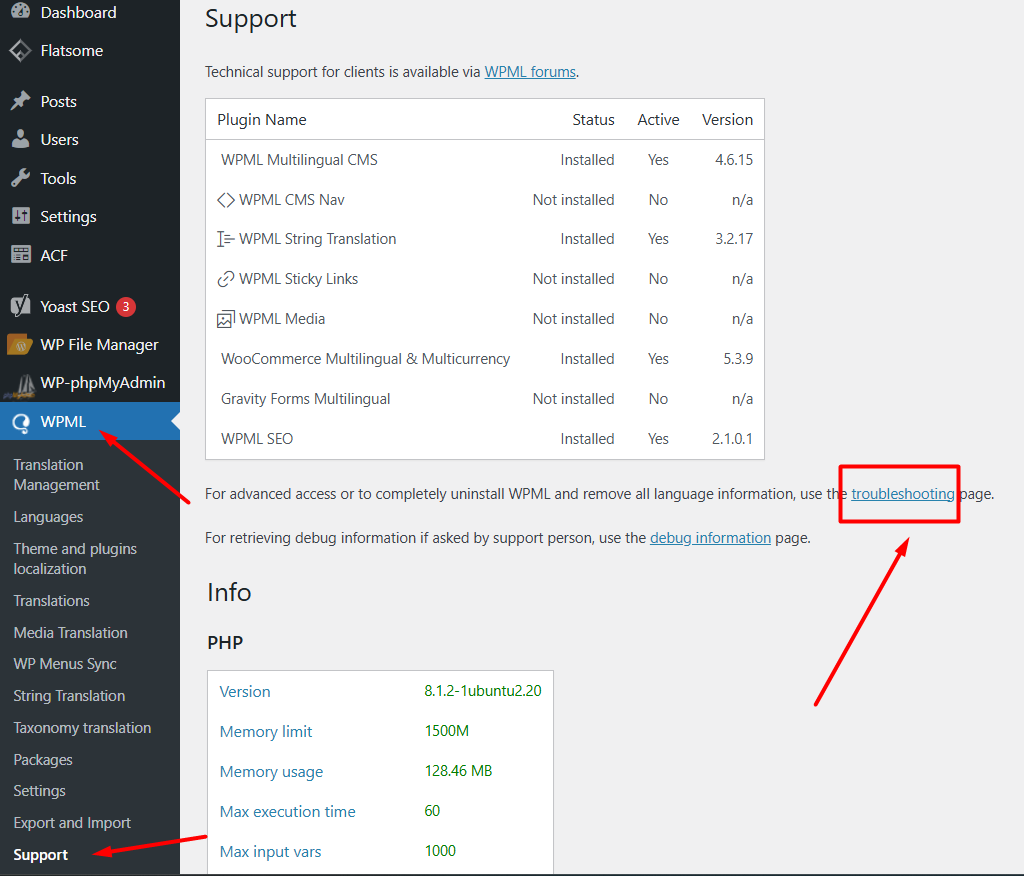
Task: Click Memory usage value 128.46 MB
Action: tap(458, 771)
